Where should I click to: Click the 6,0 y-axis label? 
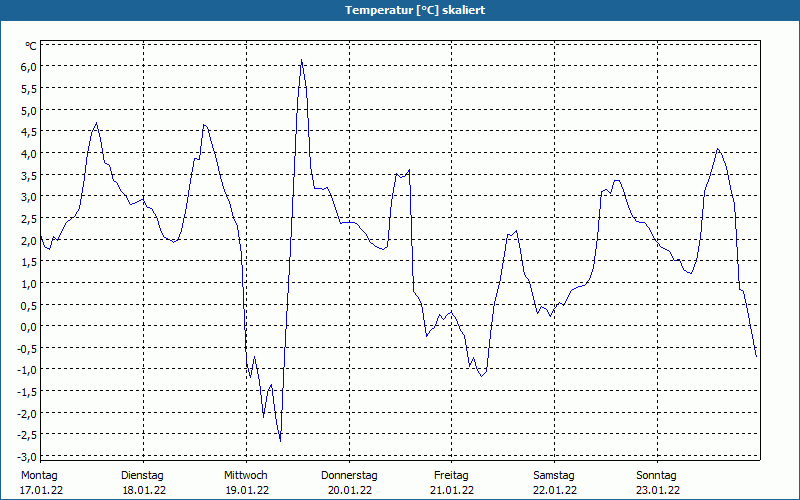pos(29,67)
